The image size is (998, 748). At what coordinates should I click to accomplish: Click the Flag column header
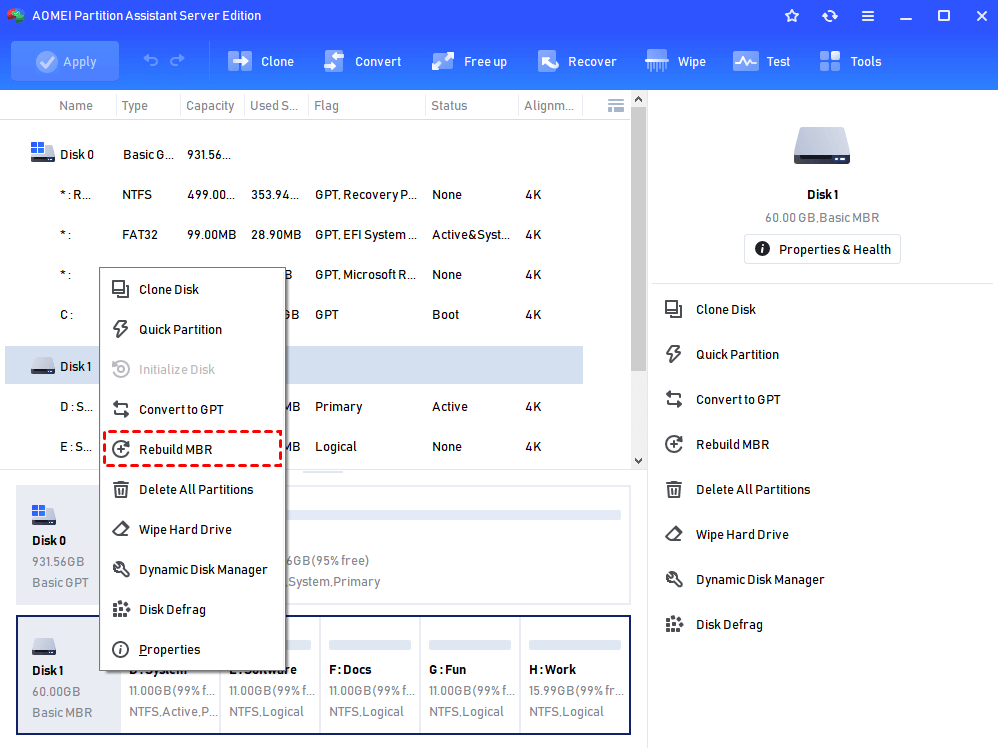(326, 106)
